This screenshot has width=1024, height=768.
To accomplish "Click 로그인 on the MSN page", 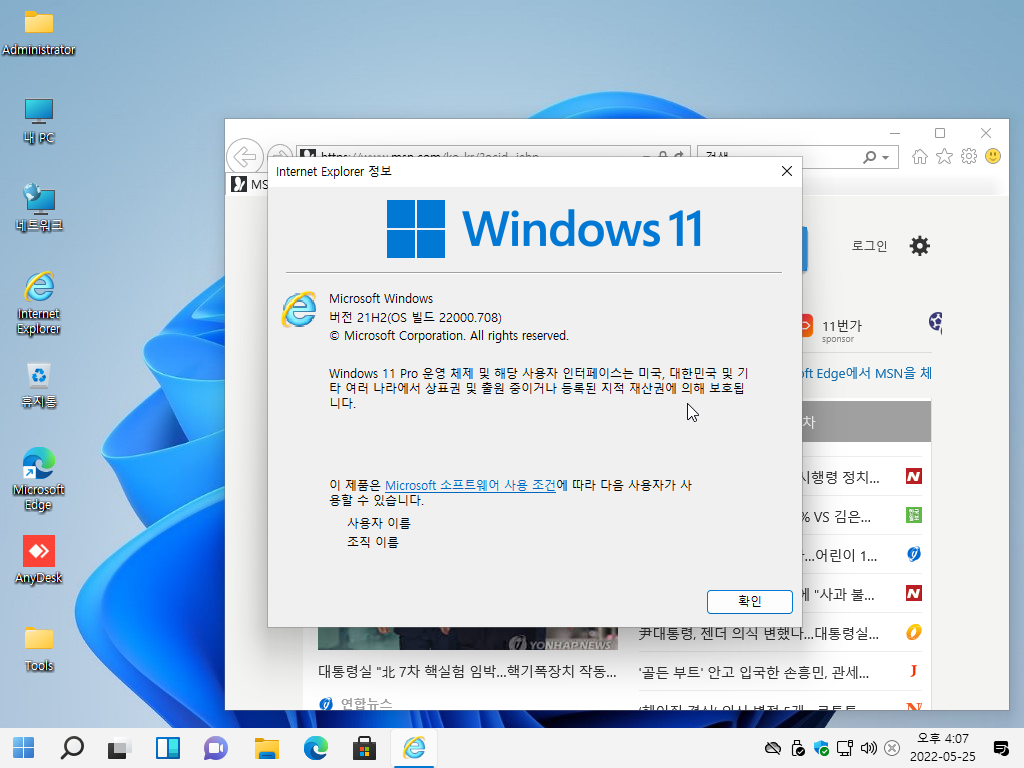I will coord(869,246).
